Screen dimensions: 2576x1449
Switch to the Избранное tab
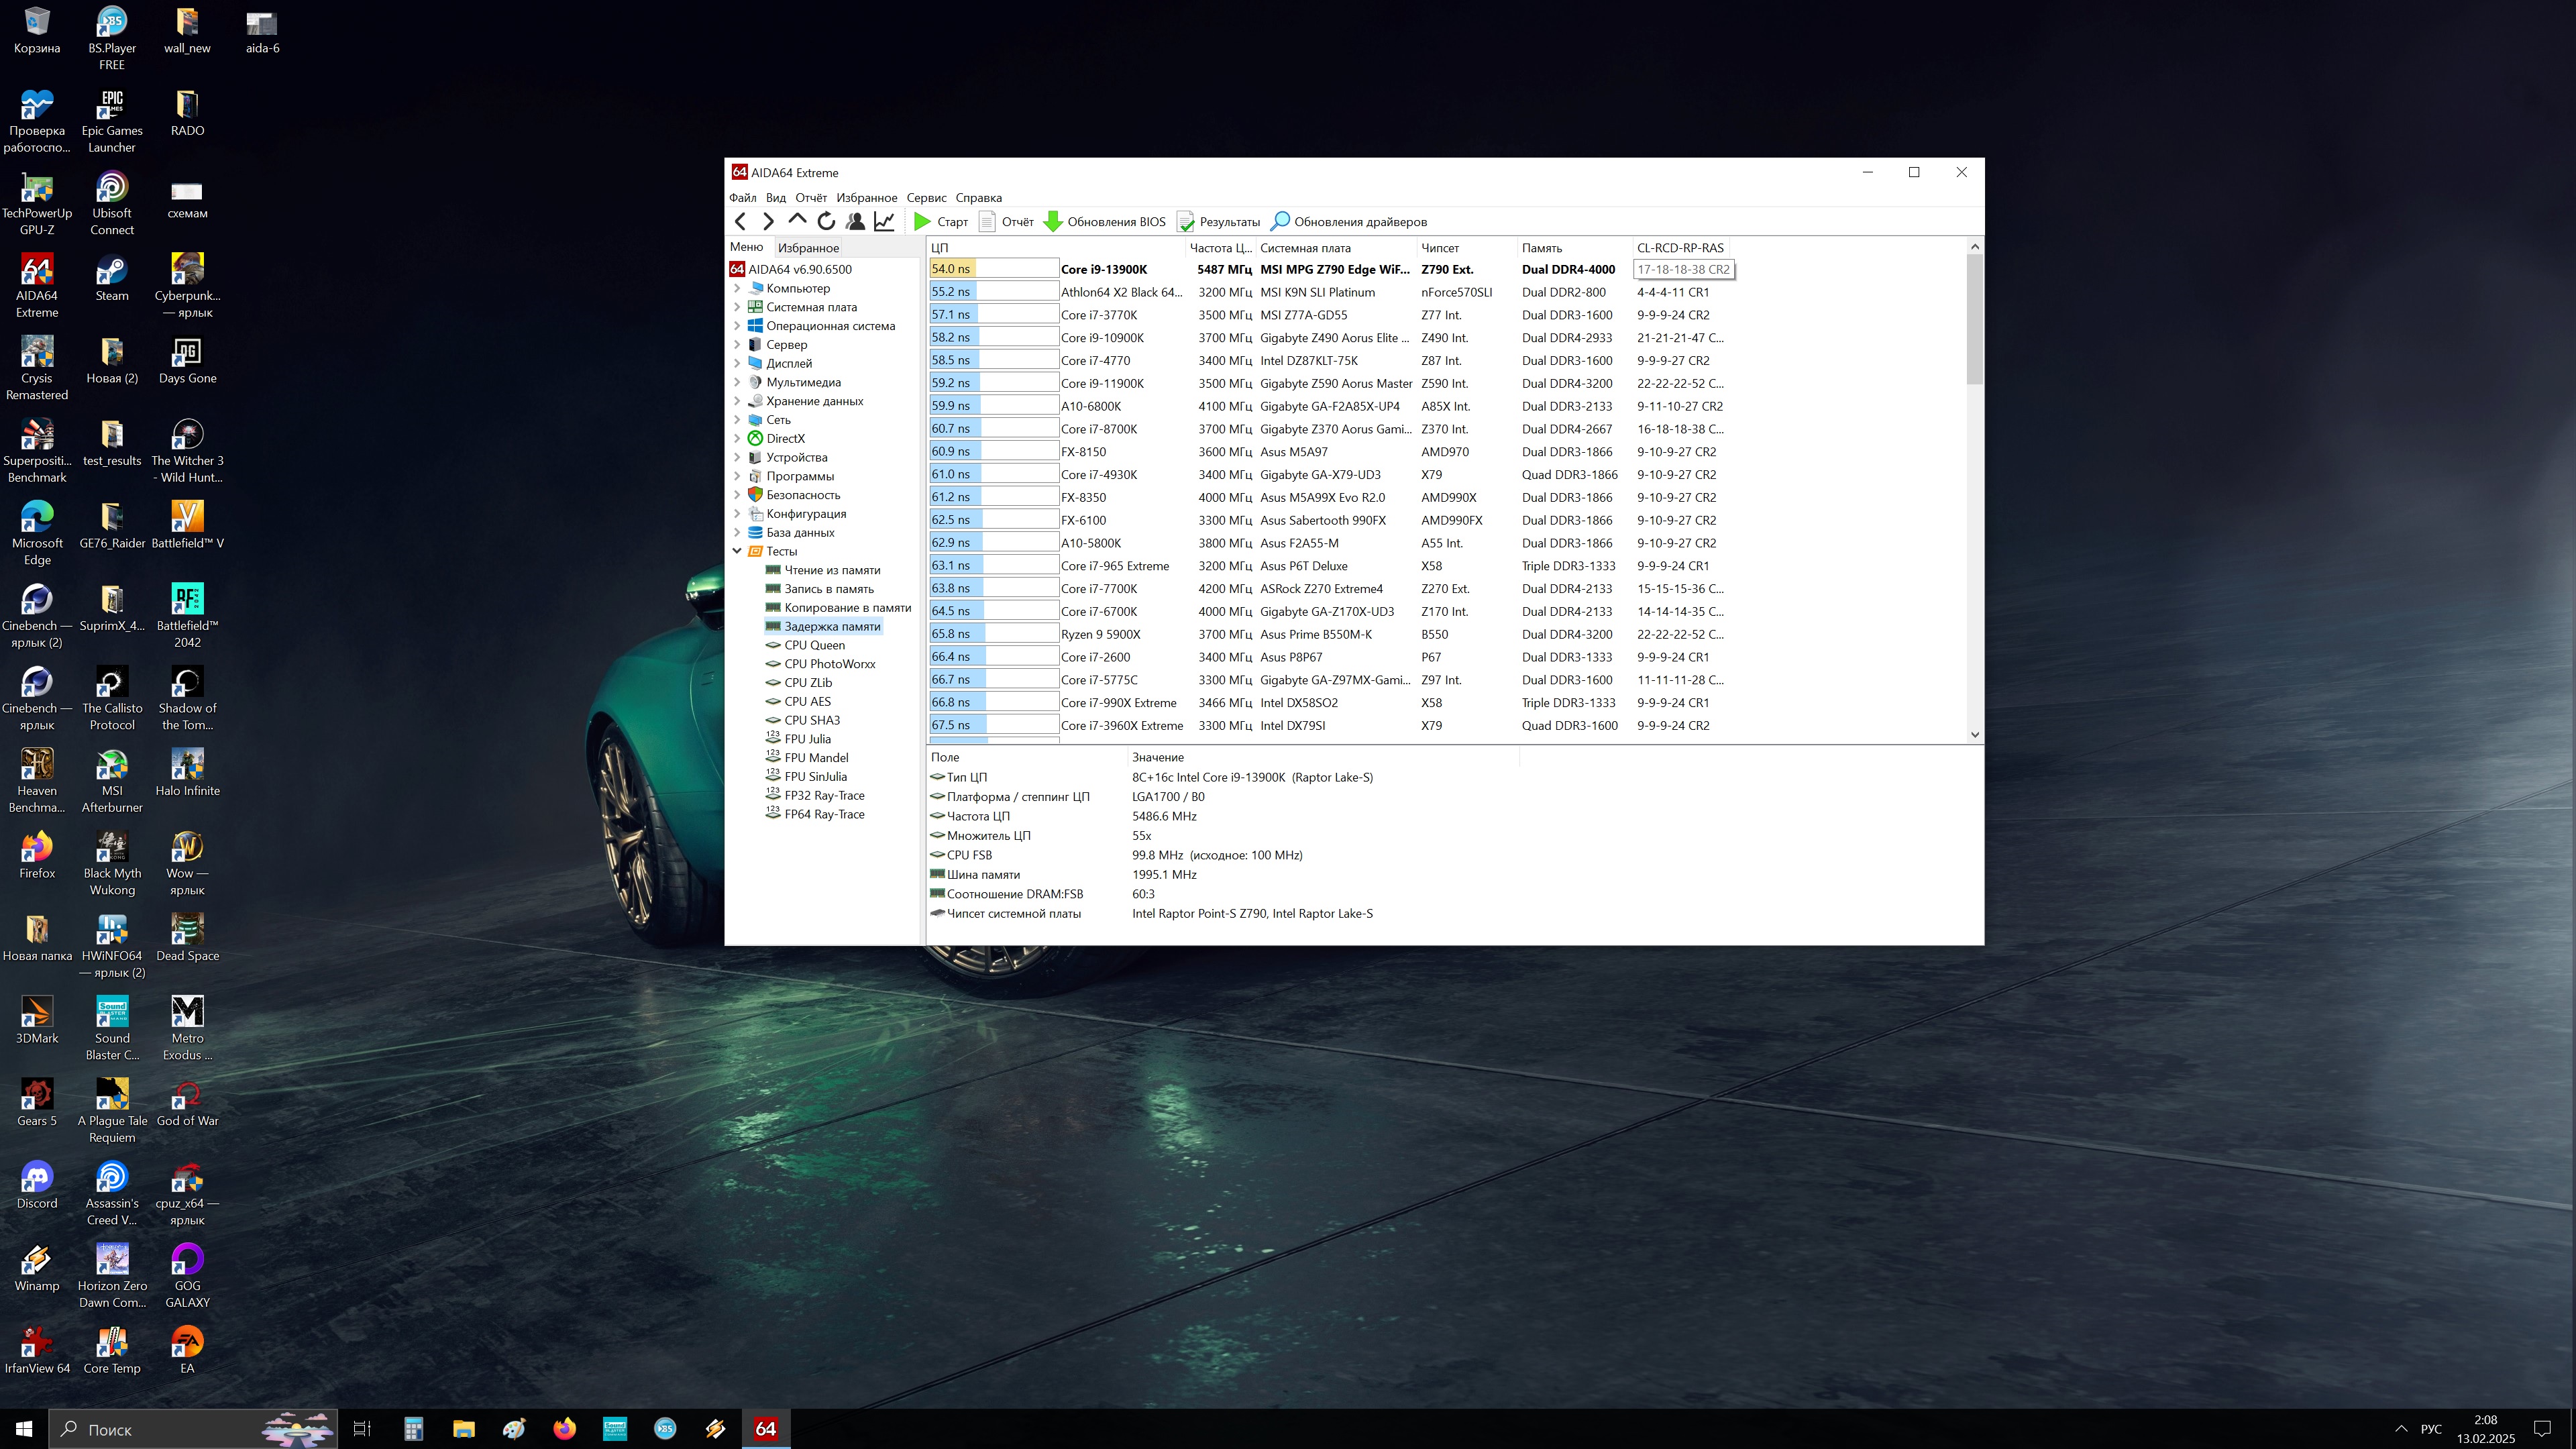tap(808, 248)
